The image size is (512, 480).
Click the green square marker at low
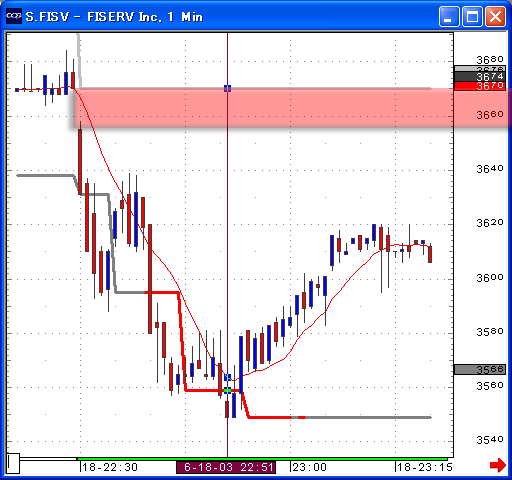pyautogui.click(x=228, y=390)
